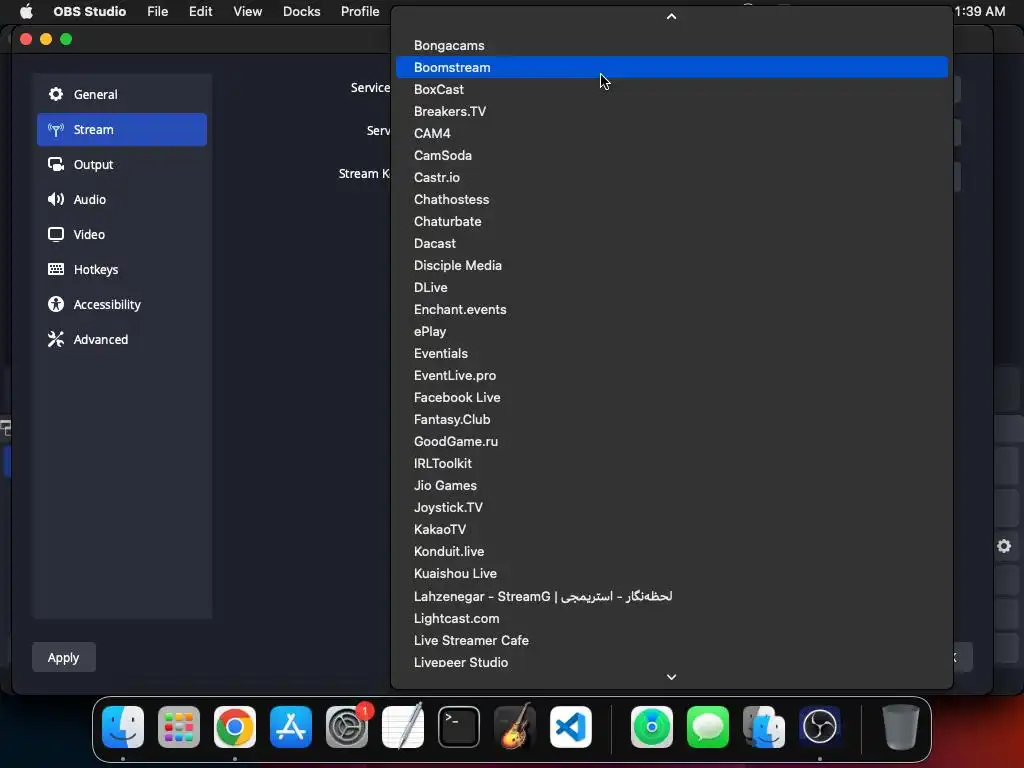Choose Bongacams from the service list
Image resolution: width=1024 pixels, height=768 pixels.
(672, 46)
